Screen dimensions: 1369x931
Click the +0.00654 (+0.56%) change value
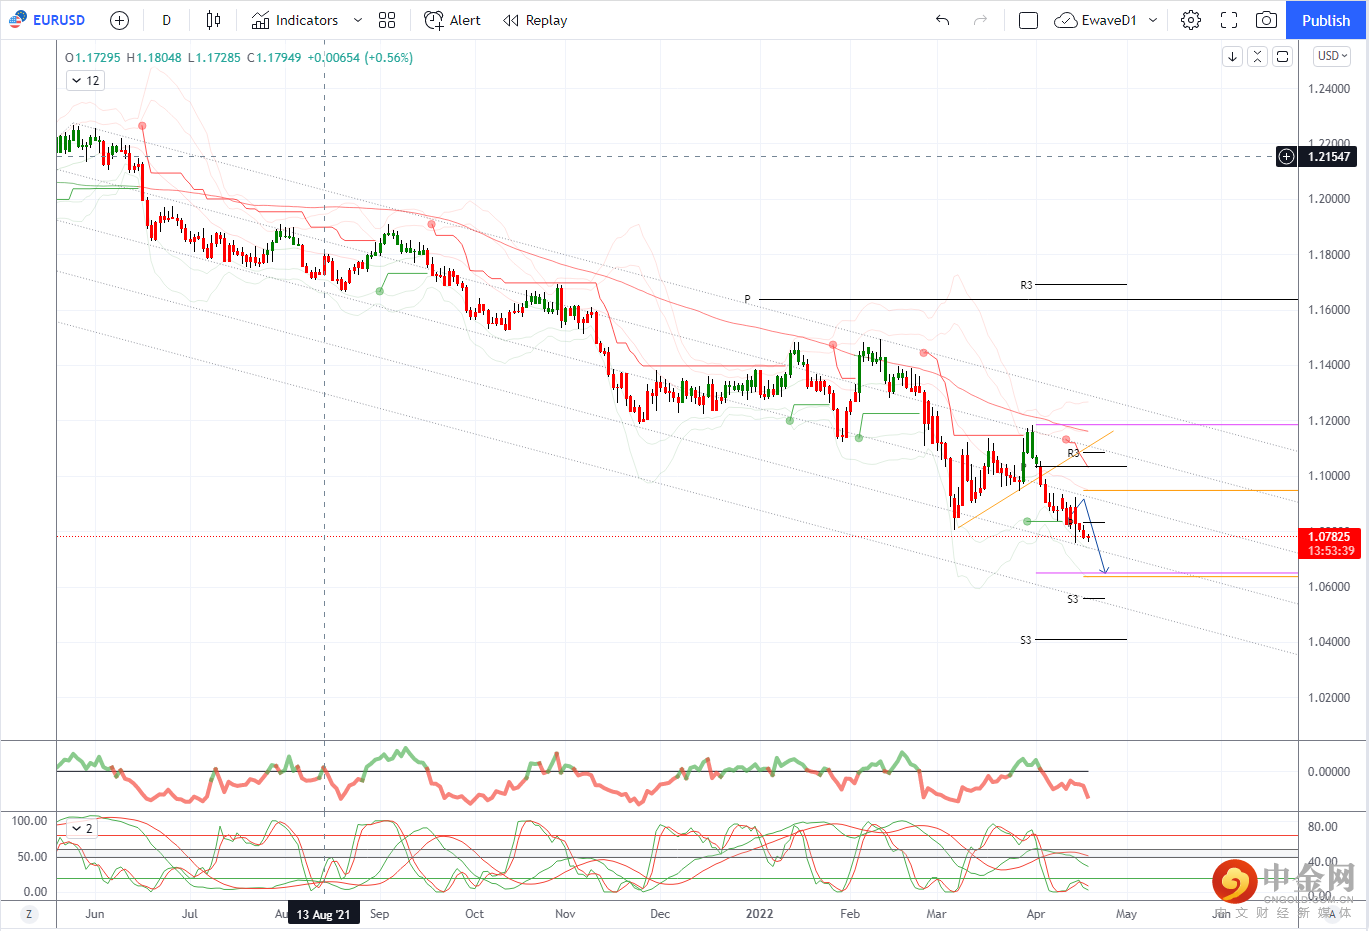[360, 58]
